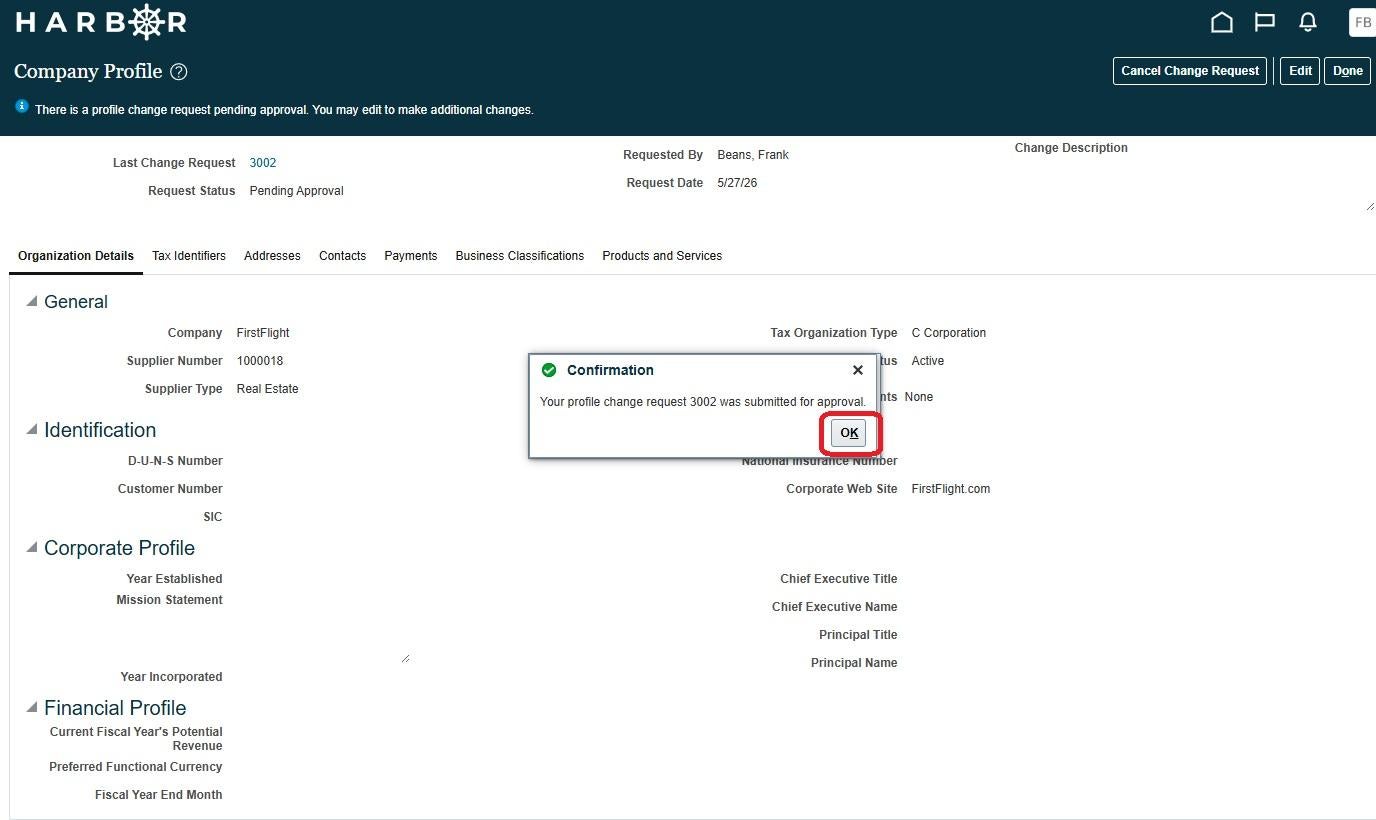Open the FB user avatar menu
This screenshot has width=1376, height=820.
pos(1362,22)
